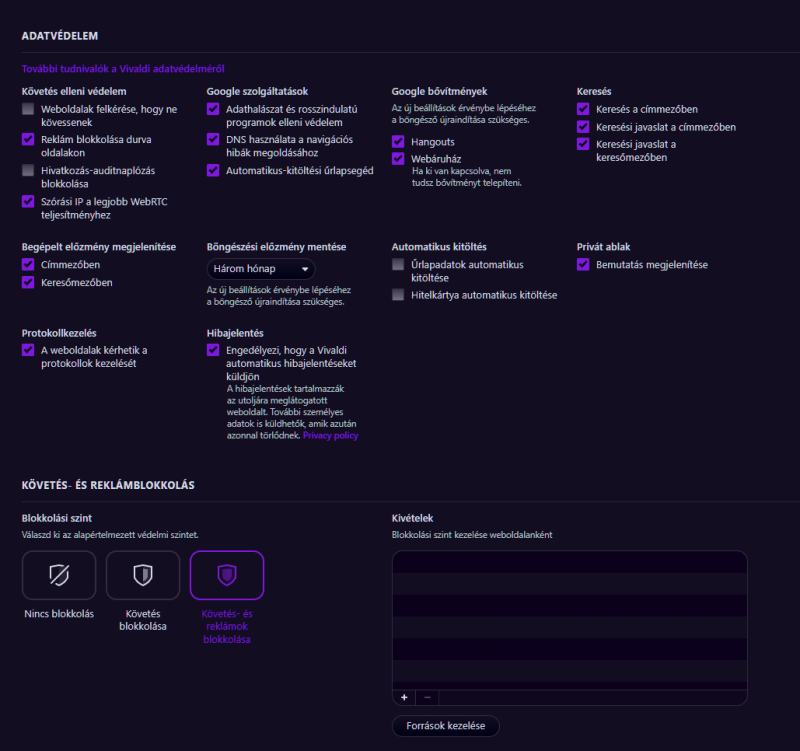Enable 'Hivatkozás-auditnaplózás blokkolása' checkbox
The width and height of the screenshot is (800, 751).
pos(28,170)
